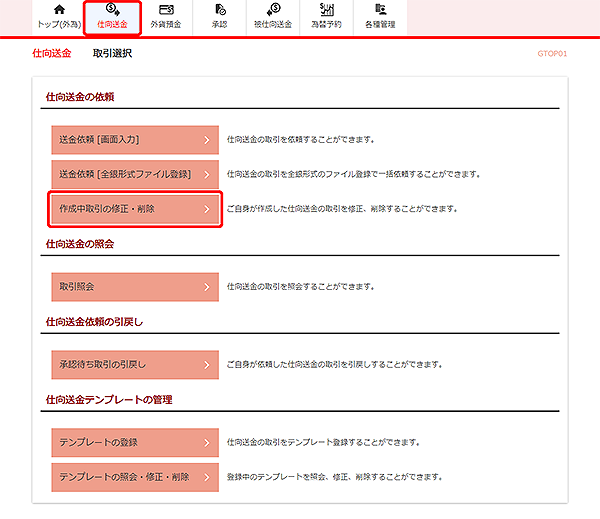Click the 外貨預金 passbook icon
600x519 pixels.
click(x=166, y=10)
